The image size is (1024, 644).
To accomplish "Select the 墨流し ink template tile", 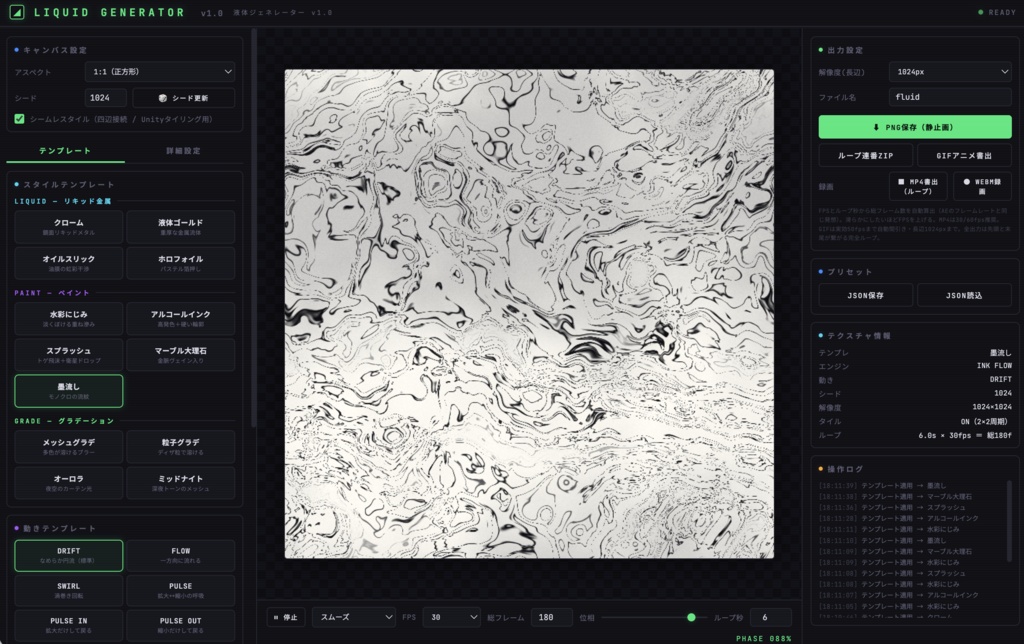I will [69, 391].
